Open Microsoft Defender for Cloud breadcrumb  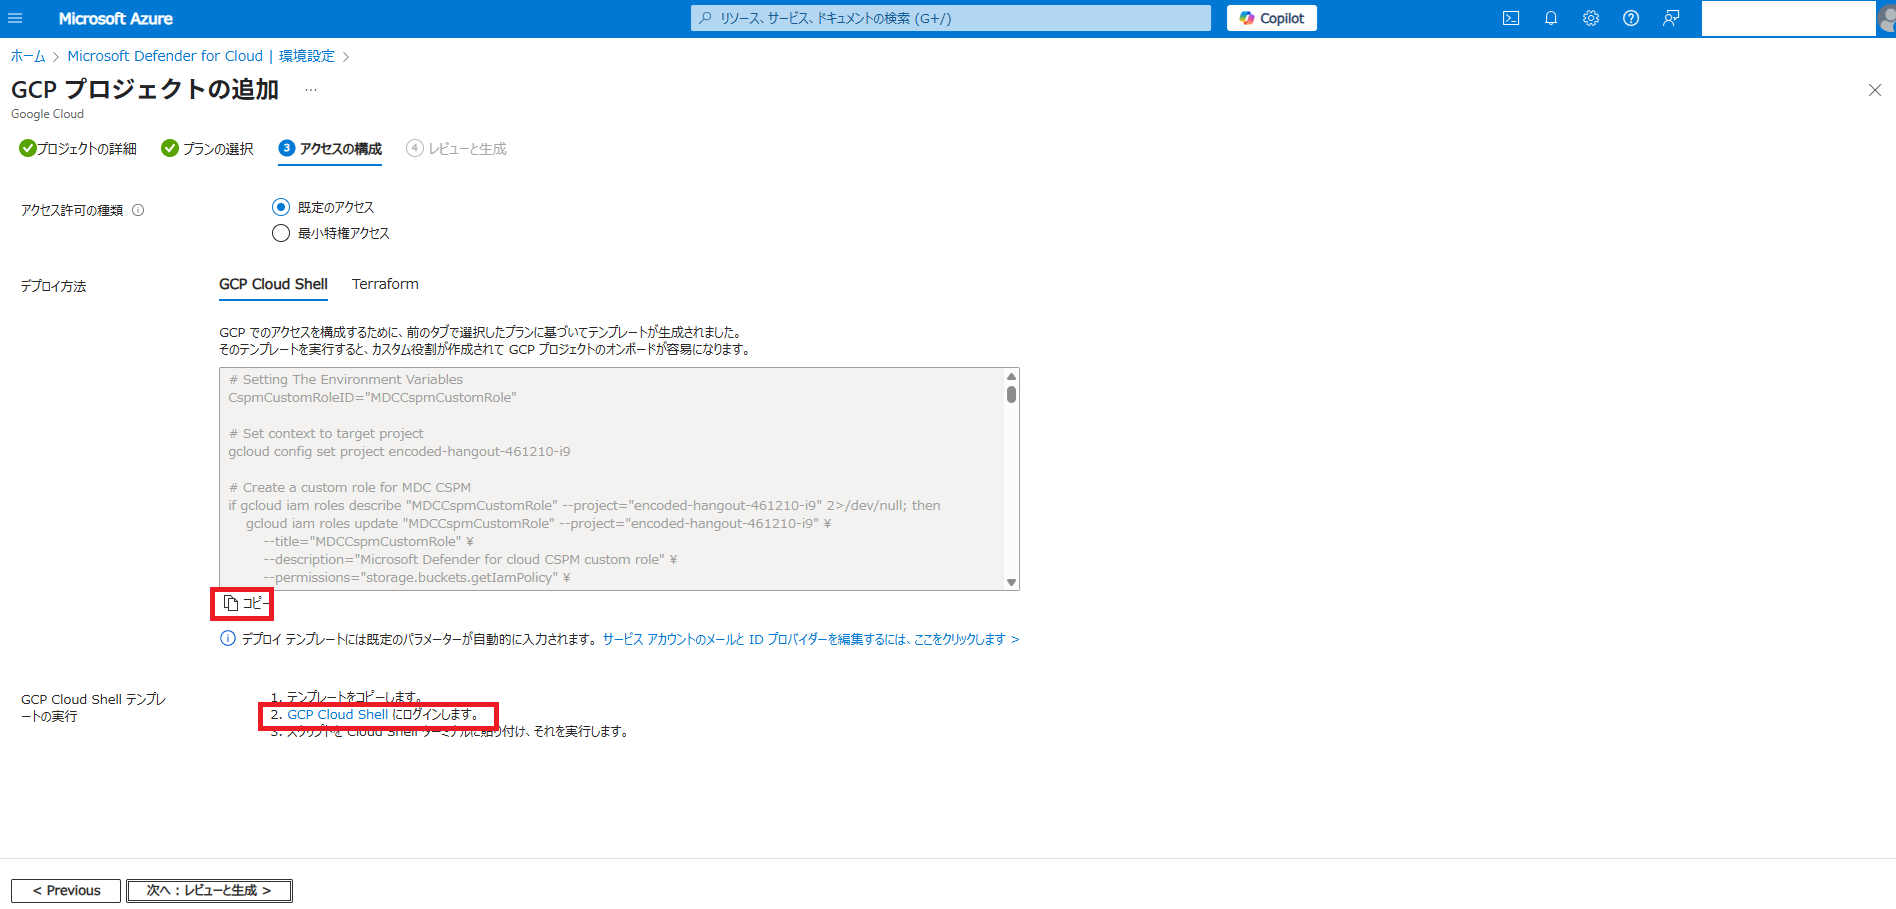[x=165, y=56]
